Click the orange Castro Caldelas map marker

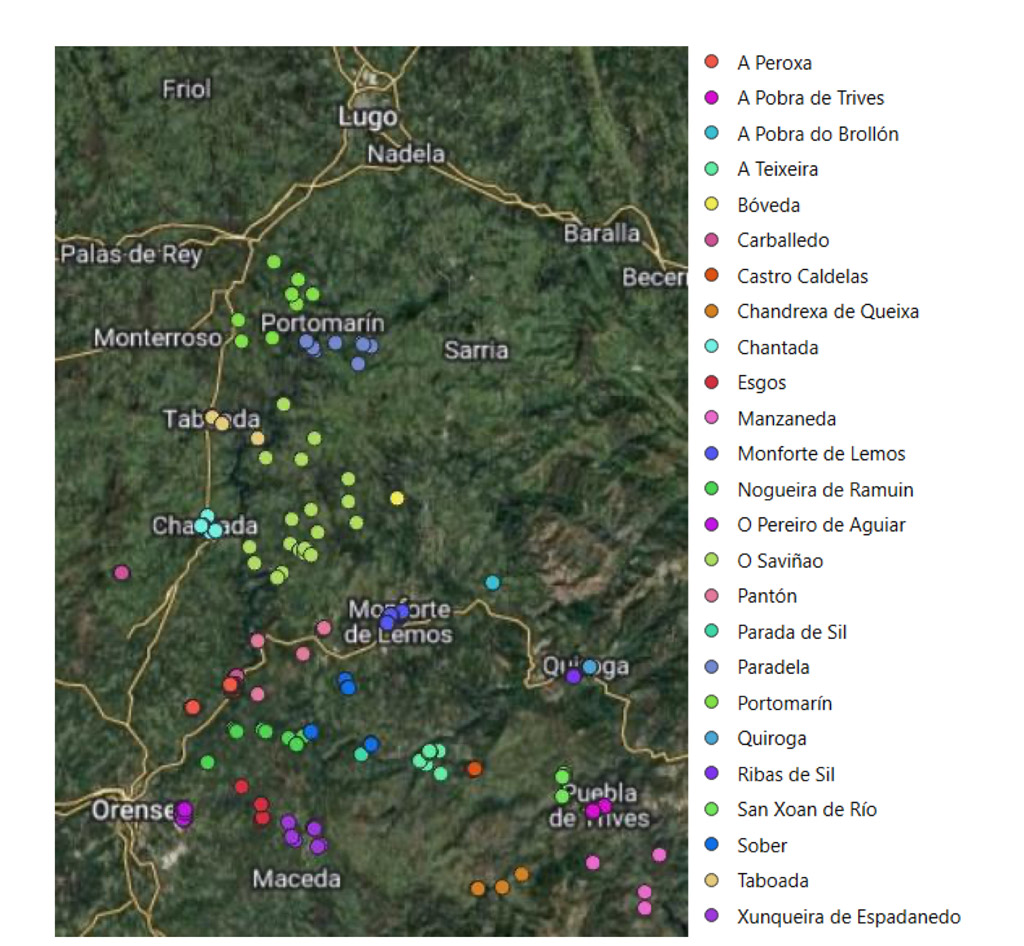coord(474,769)
